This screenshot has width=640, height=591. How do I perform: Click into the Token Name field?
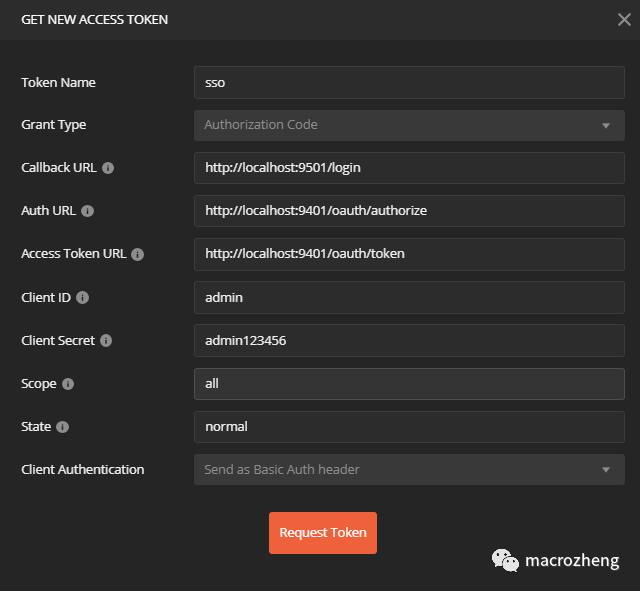[408, 82]
